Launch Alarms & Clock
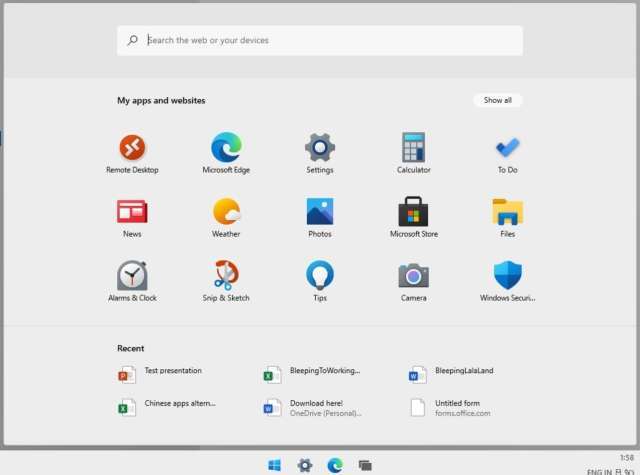This screenshot has width=640, height=475. point(132,282)
